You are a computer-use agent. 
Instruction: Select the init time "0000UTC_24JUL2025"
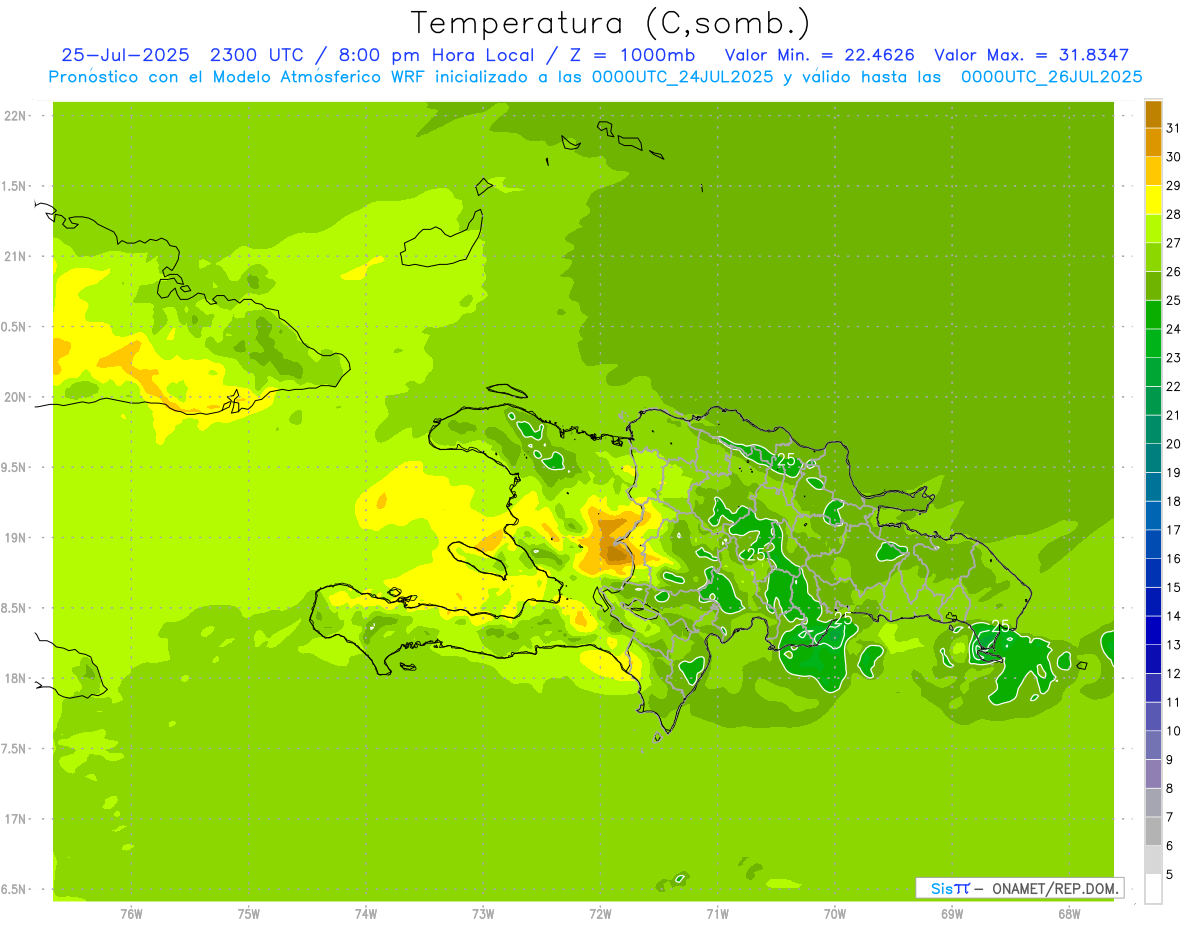(683, 76)
